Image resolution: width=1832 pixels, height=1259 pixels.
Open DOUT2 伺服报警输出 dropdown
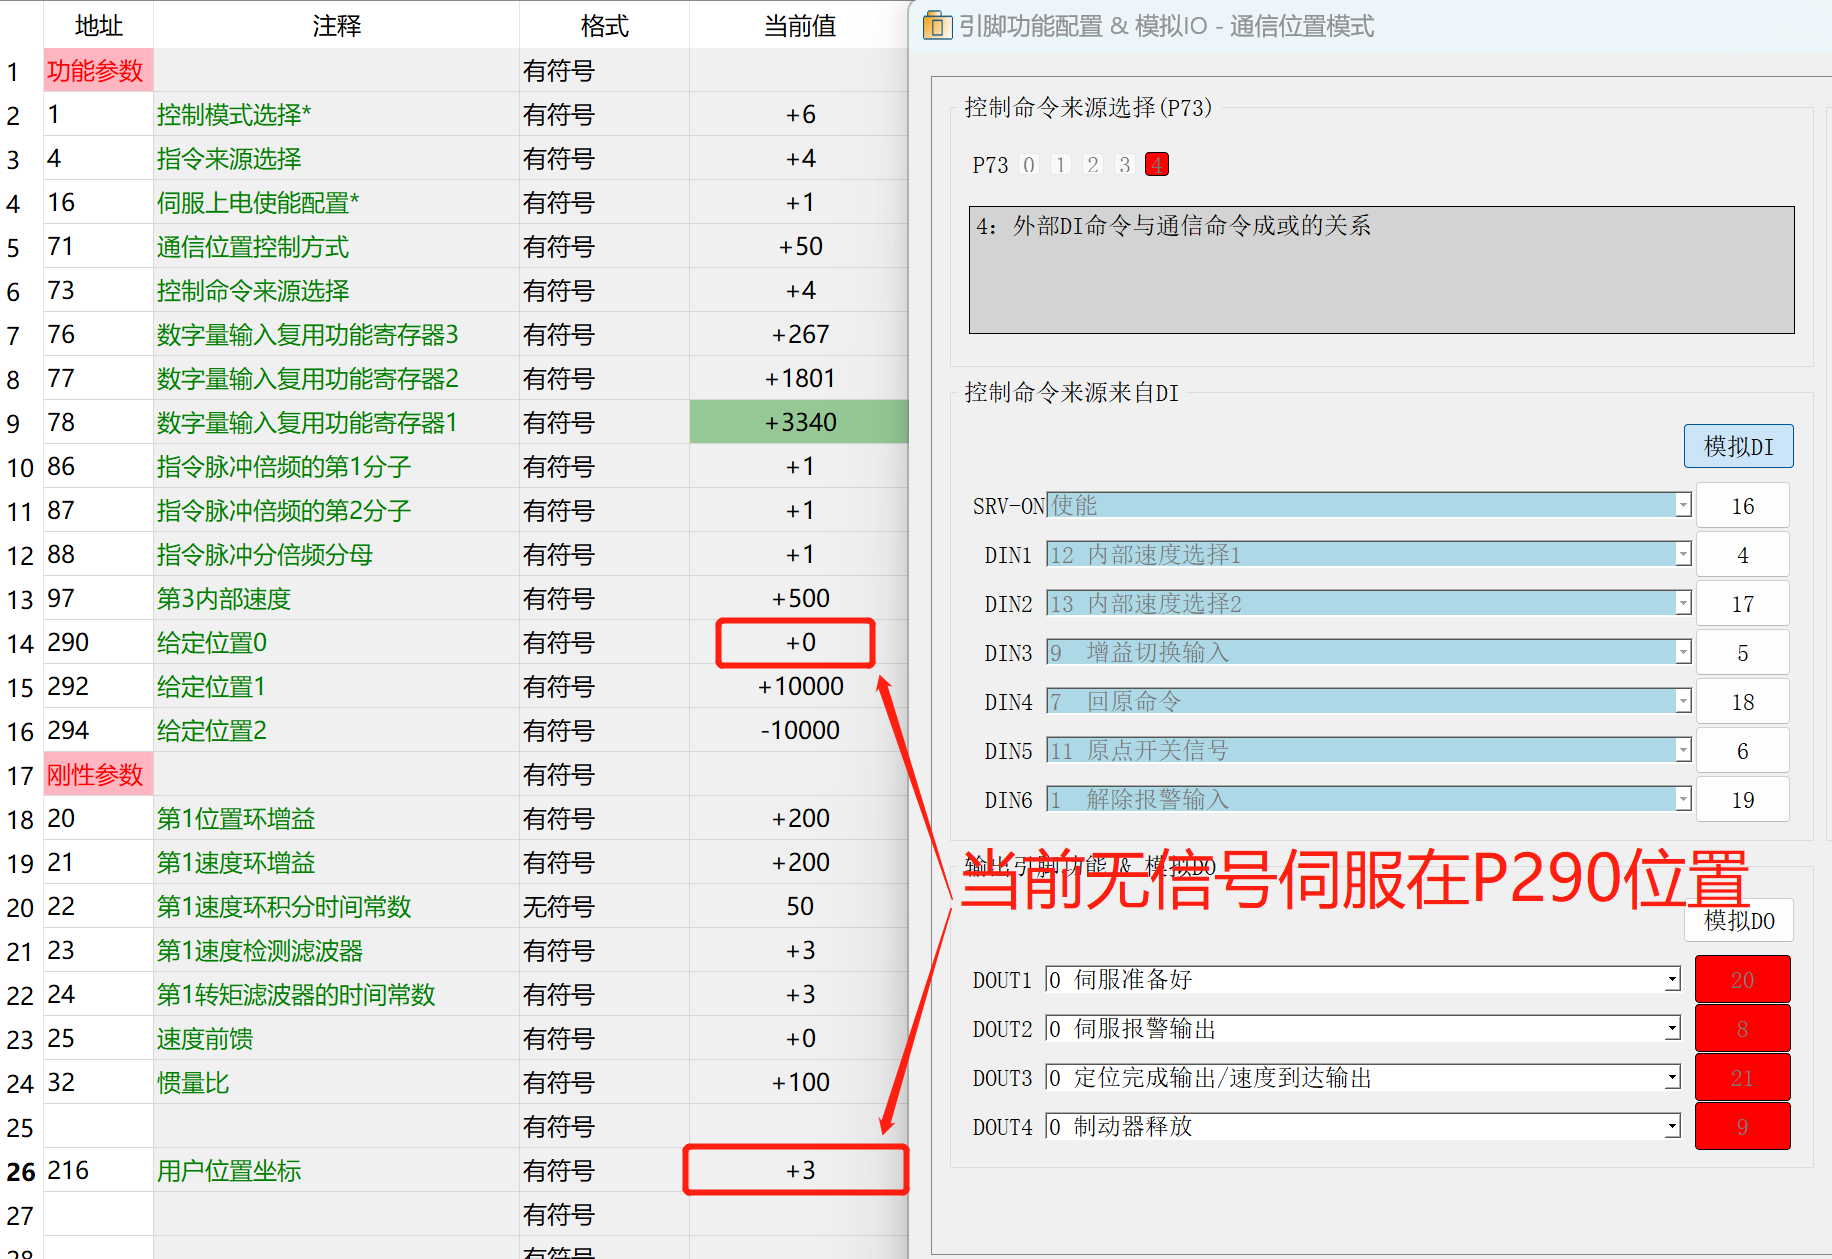click(1672, 1029)
